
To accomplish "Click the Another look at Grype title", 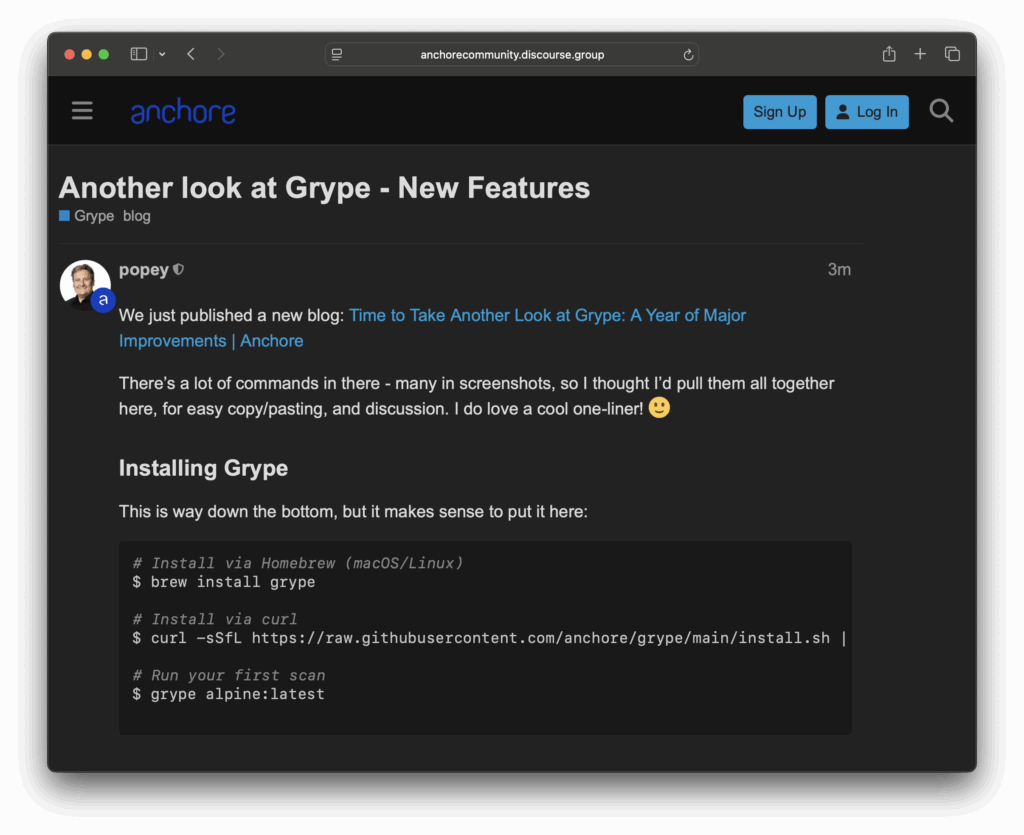I will (325, 188).
